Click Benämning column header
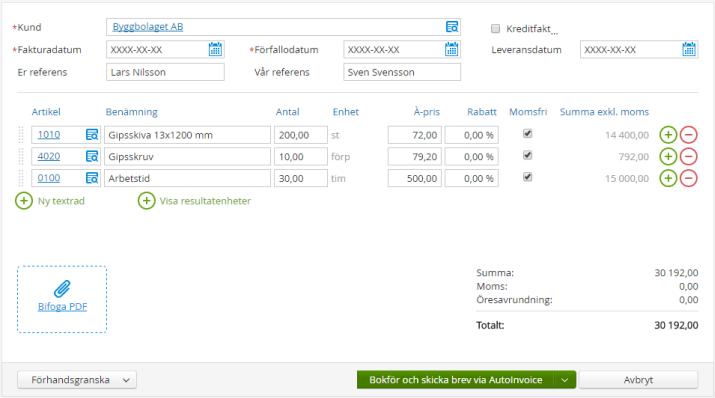 pyautogui.click(x=131, y=112)
